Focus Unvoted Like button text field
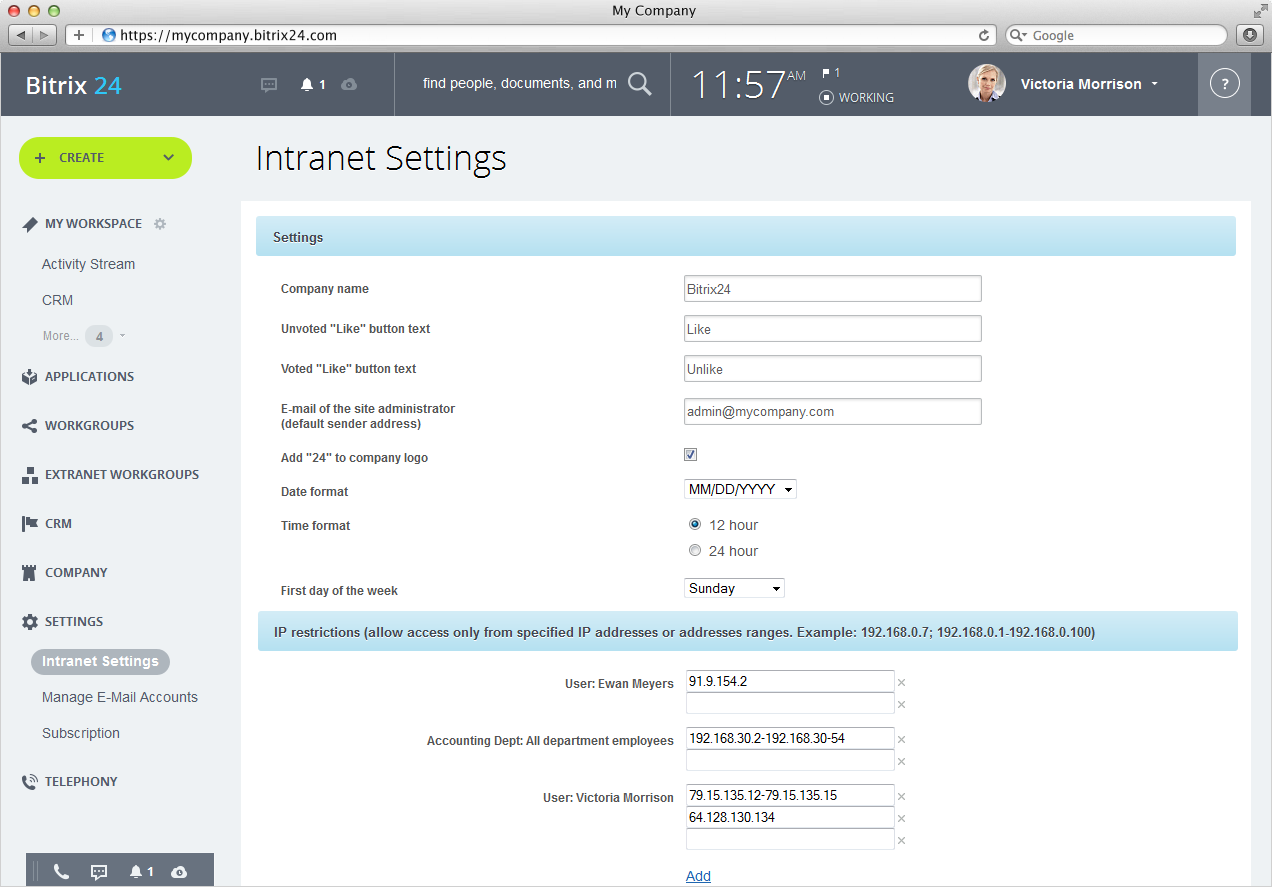1272x887 pixels. click(x=833, y=328)
